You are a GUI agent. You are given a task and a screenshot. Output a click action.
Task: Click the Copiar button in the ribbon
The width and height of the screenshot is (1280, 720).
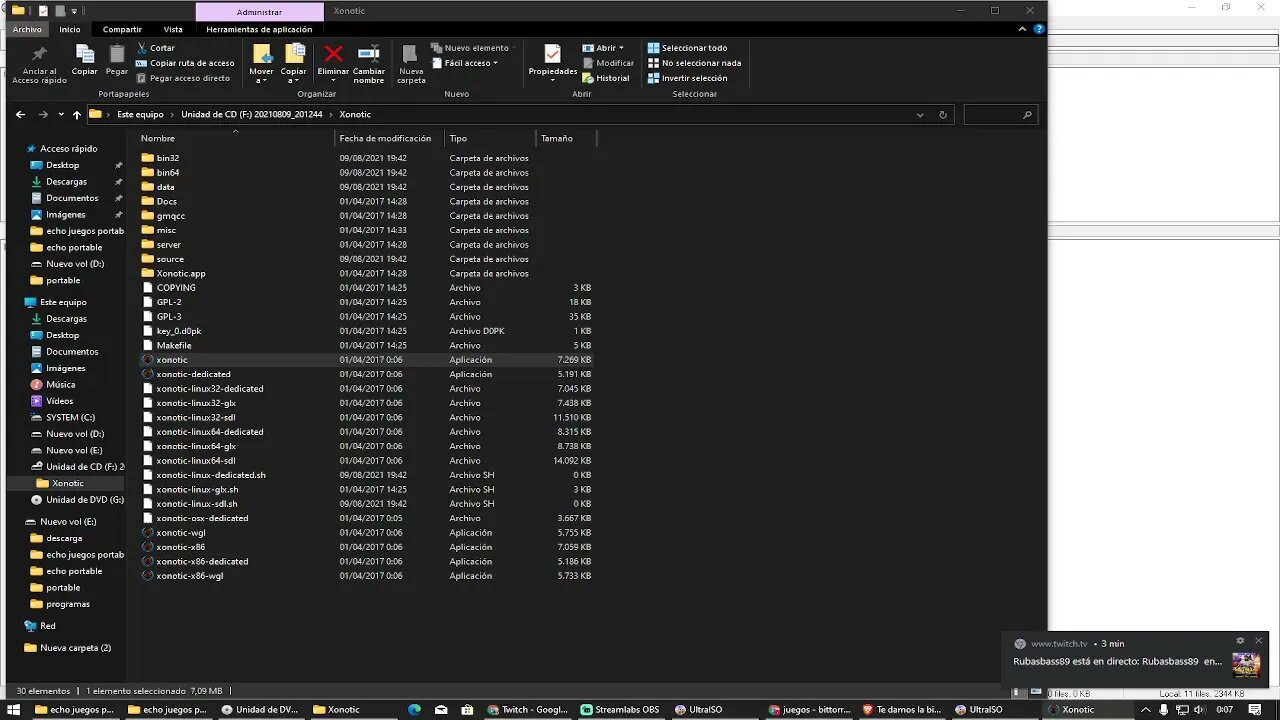[85, 62]
